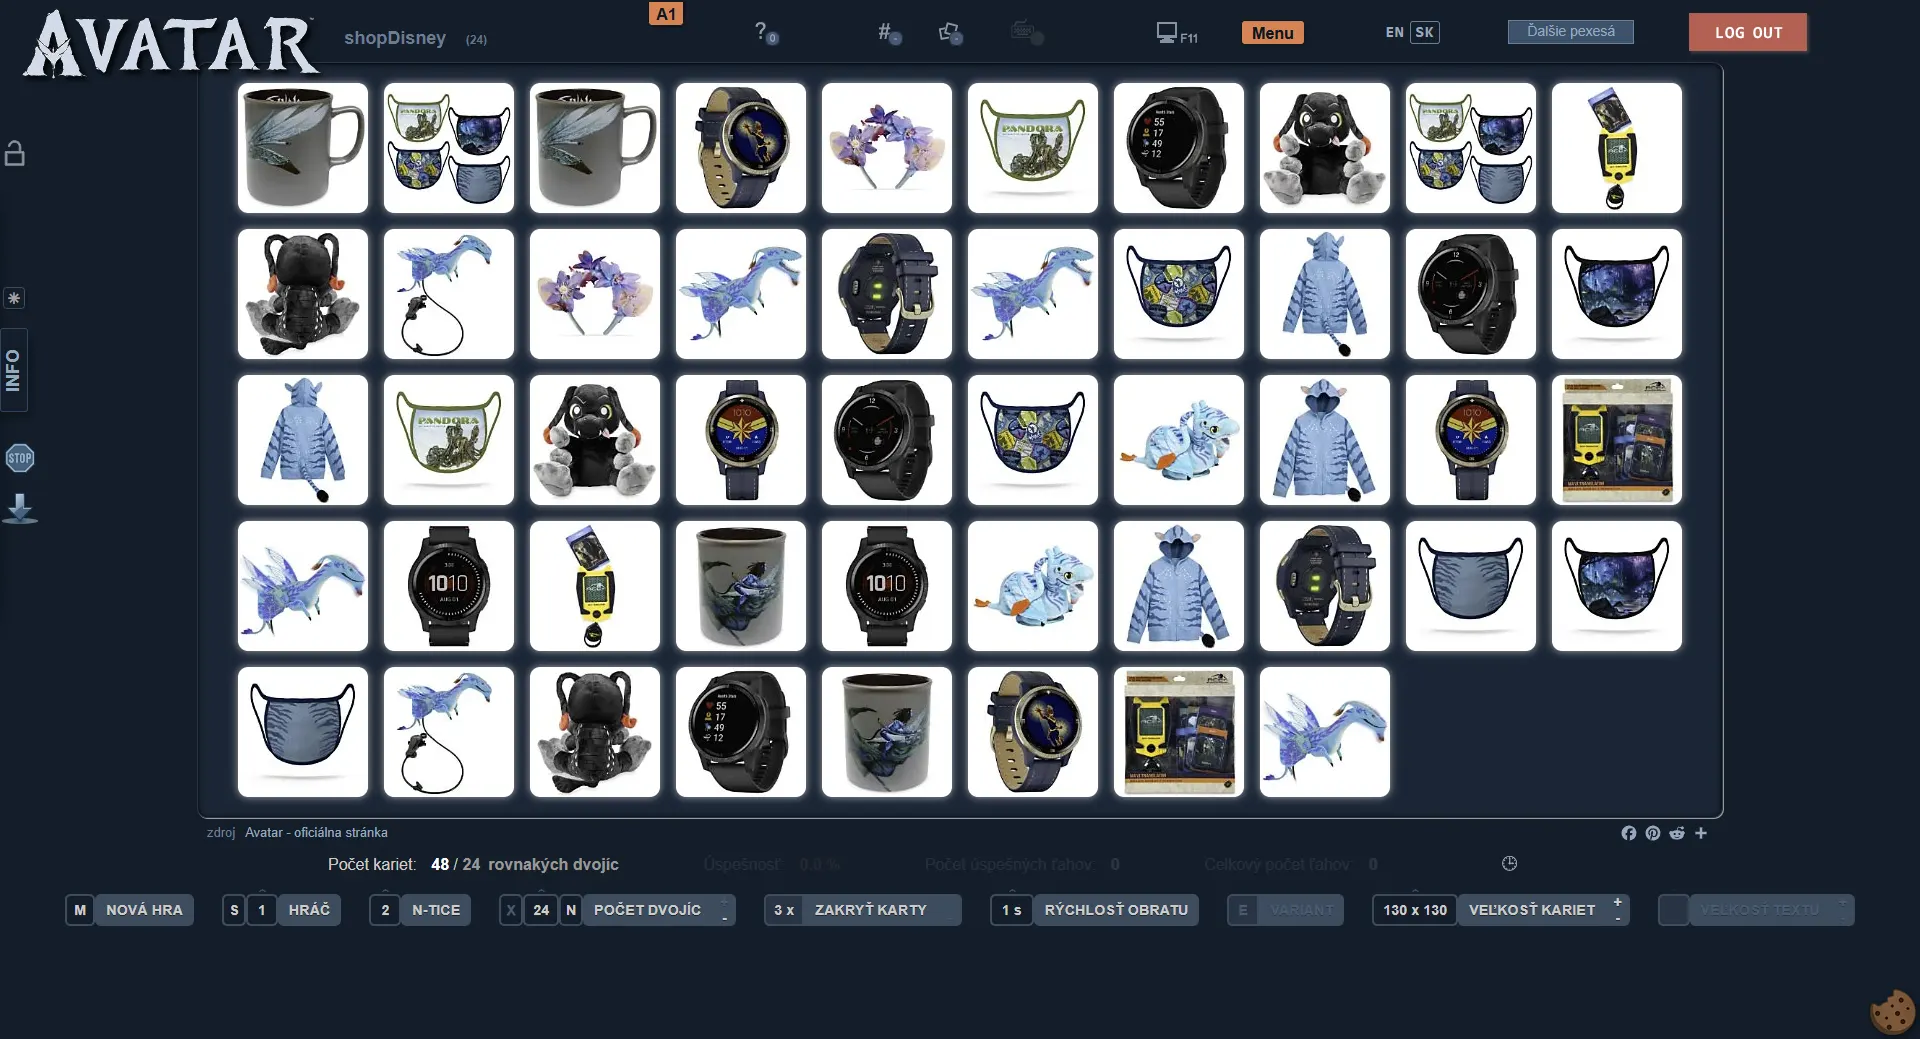Screen dimensions: 1920x1039
Task: Open the Rýchlosť obratu speed setting
Action: click(x=1115, y=910)
